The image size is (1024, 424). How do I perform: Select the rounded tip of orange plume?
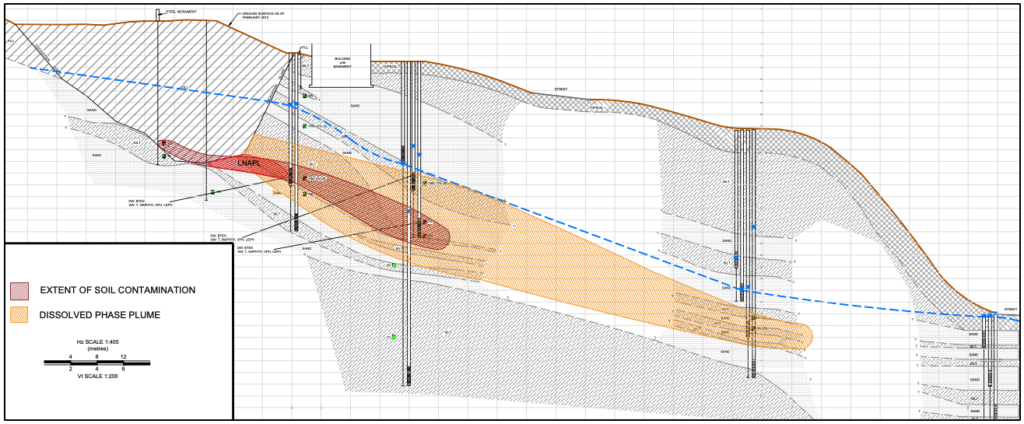pyautogui.click(x=806, y=334)
